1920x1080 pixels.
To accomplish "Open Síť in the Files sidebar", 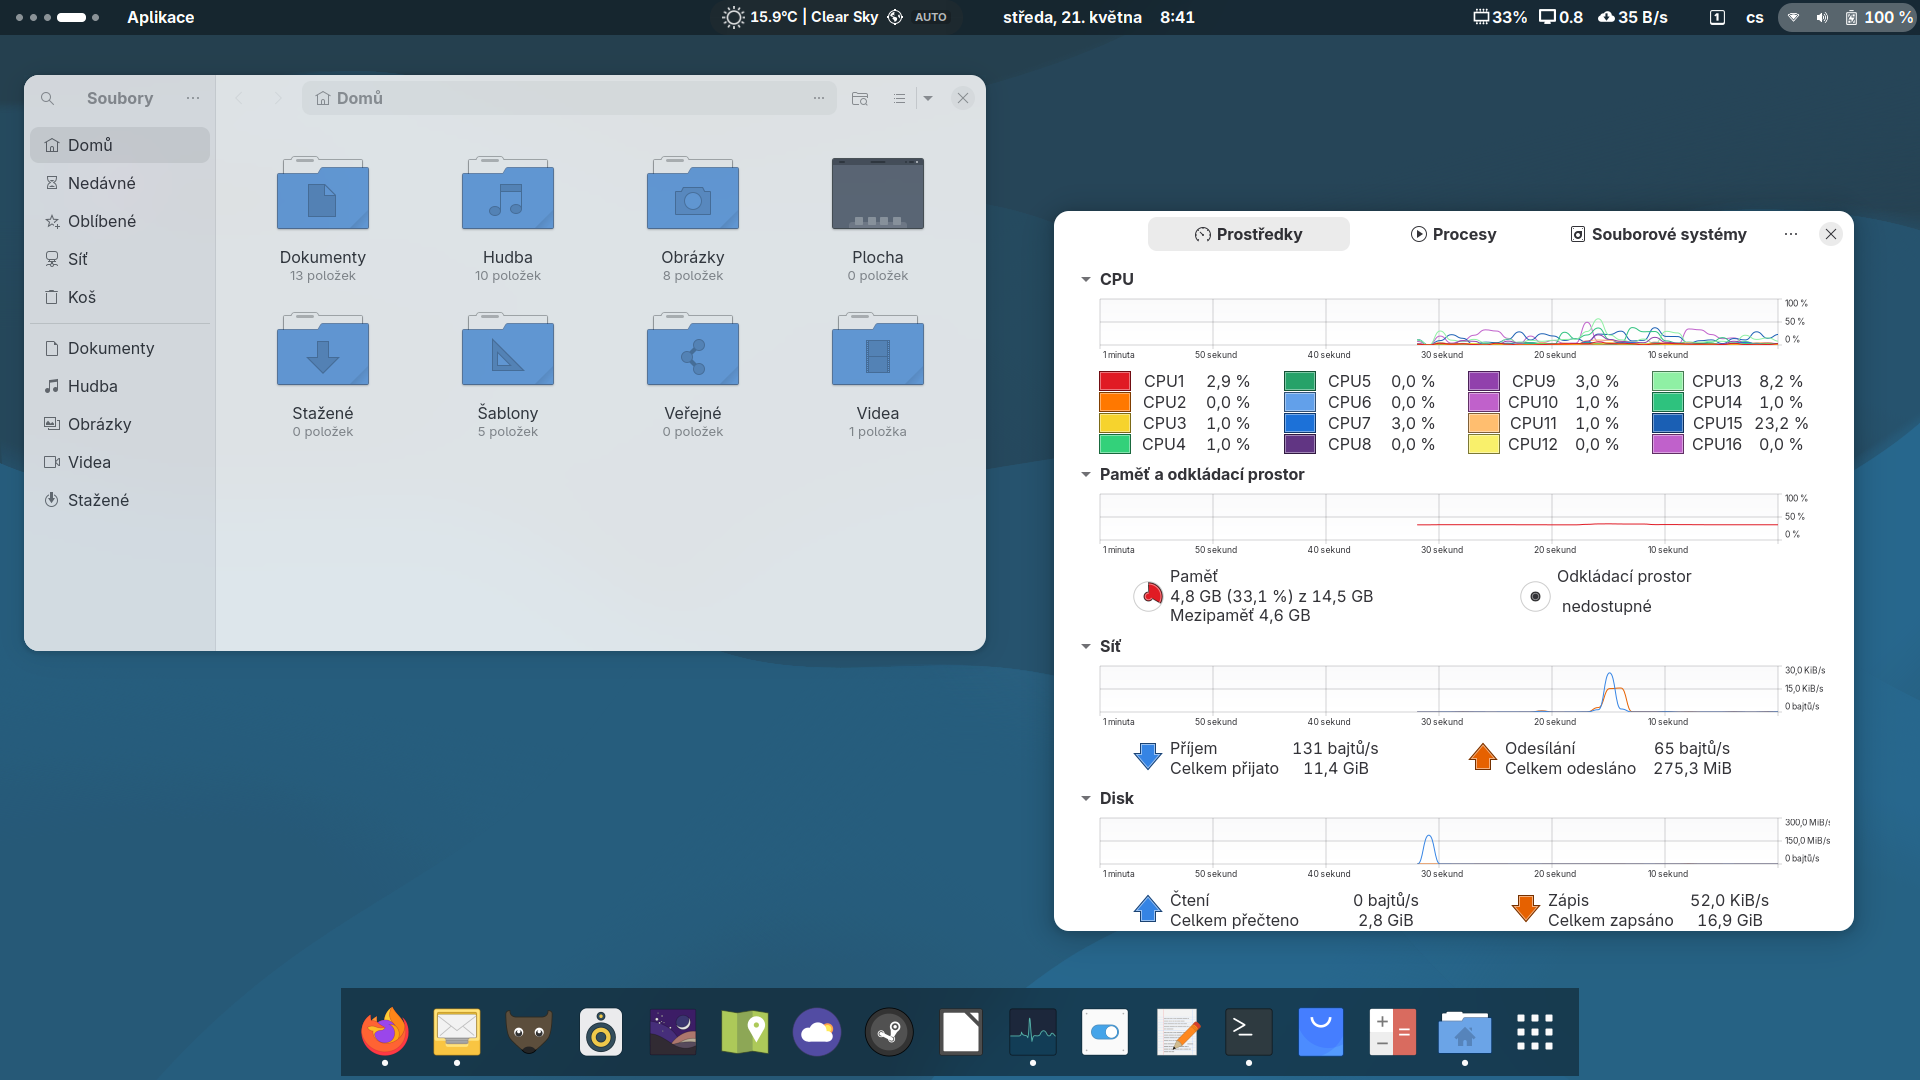I will click(120, 259).
